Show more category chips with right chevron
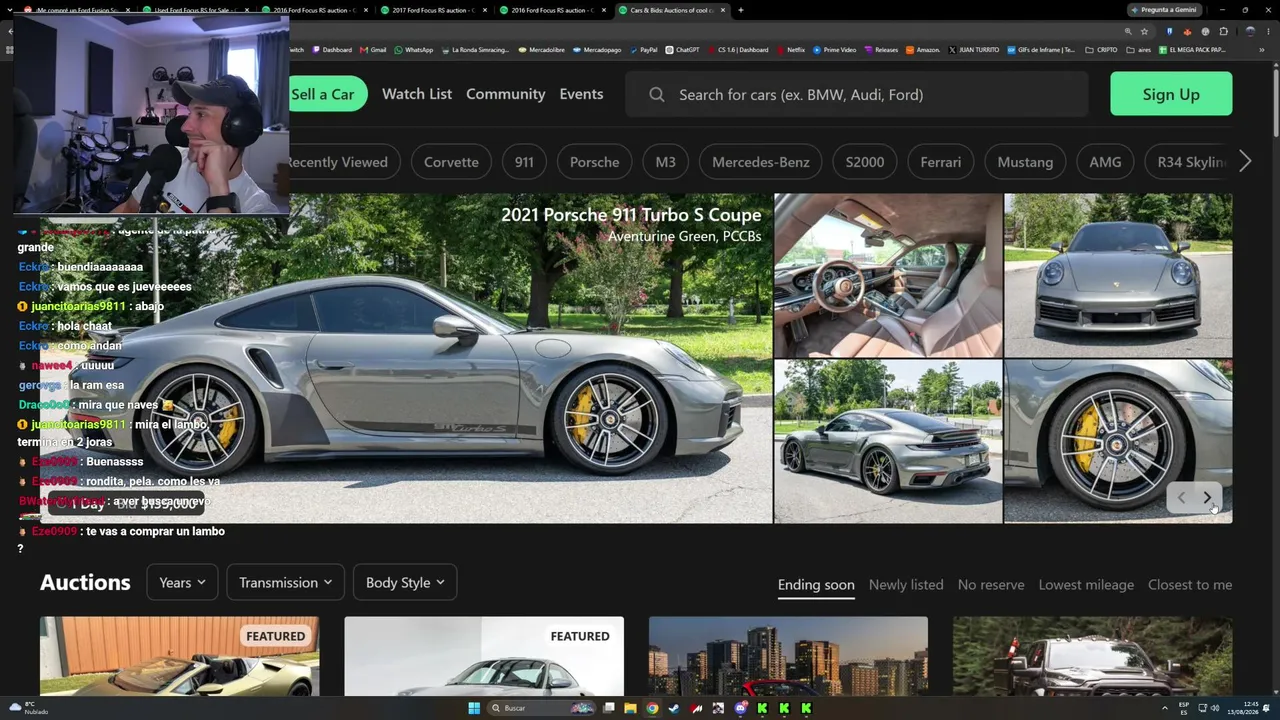This screenshot has width=1280, height=720. click(1245, 162)
